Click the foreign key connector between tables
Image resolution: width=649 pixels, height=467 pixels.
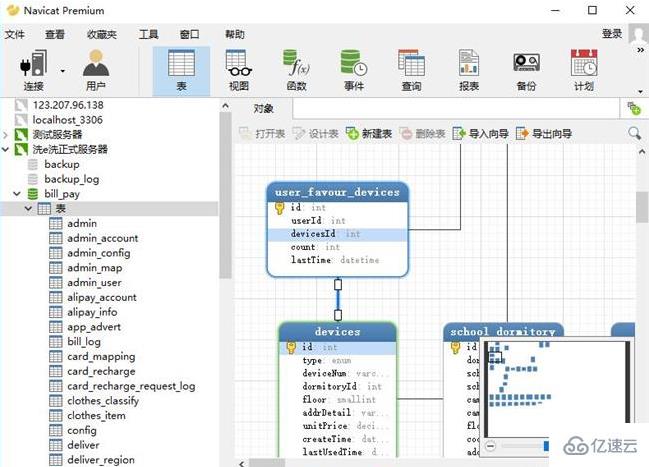pyautogui.click(x=338, y=300)
